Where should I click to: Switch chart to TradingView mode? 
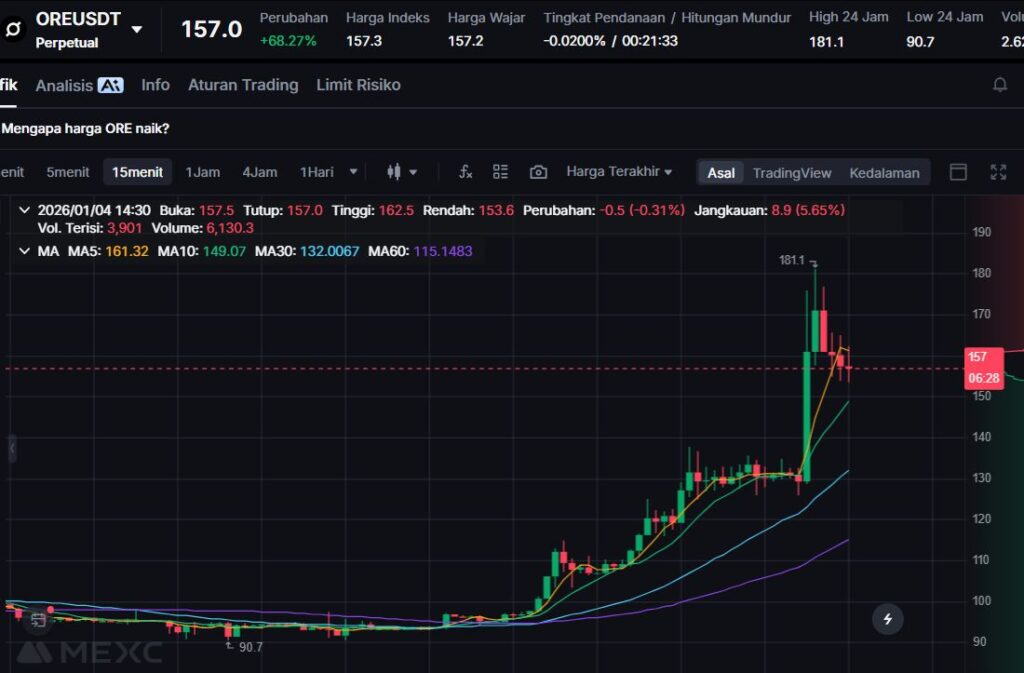[792, 173]
